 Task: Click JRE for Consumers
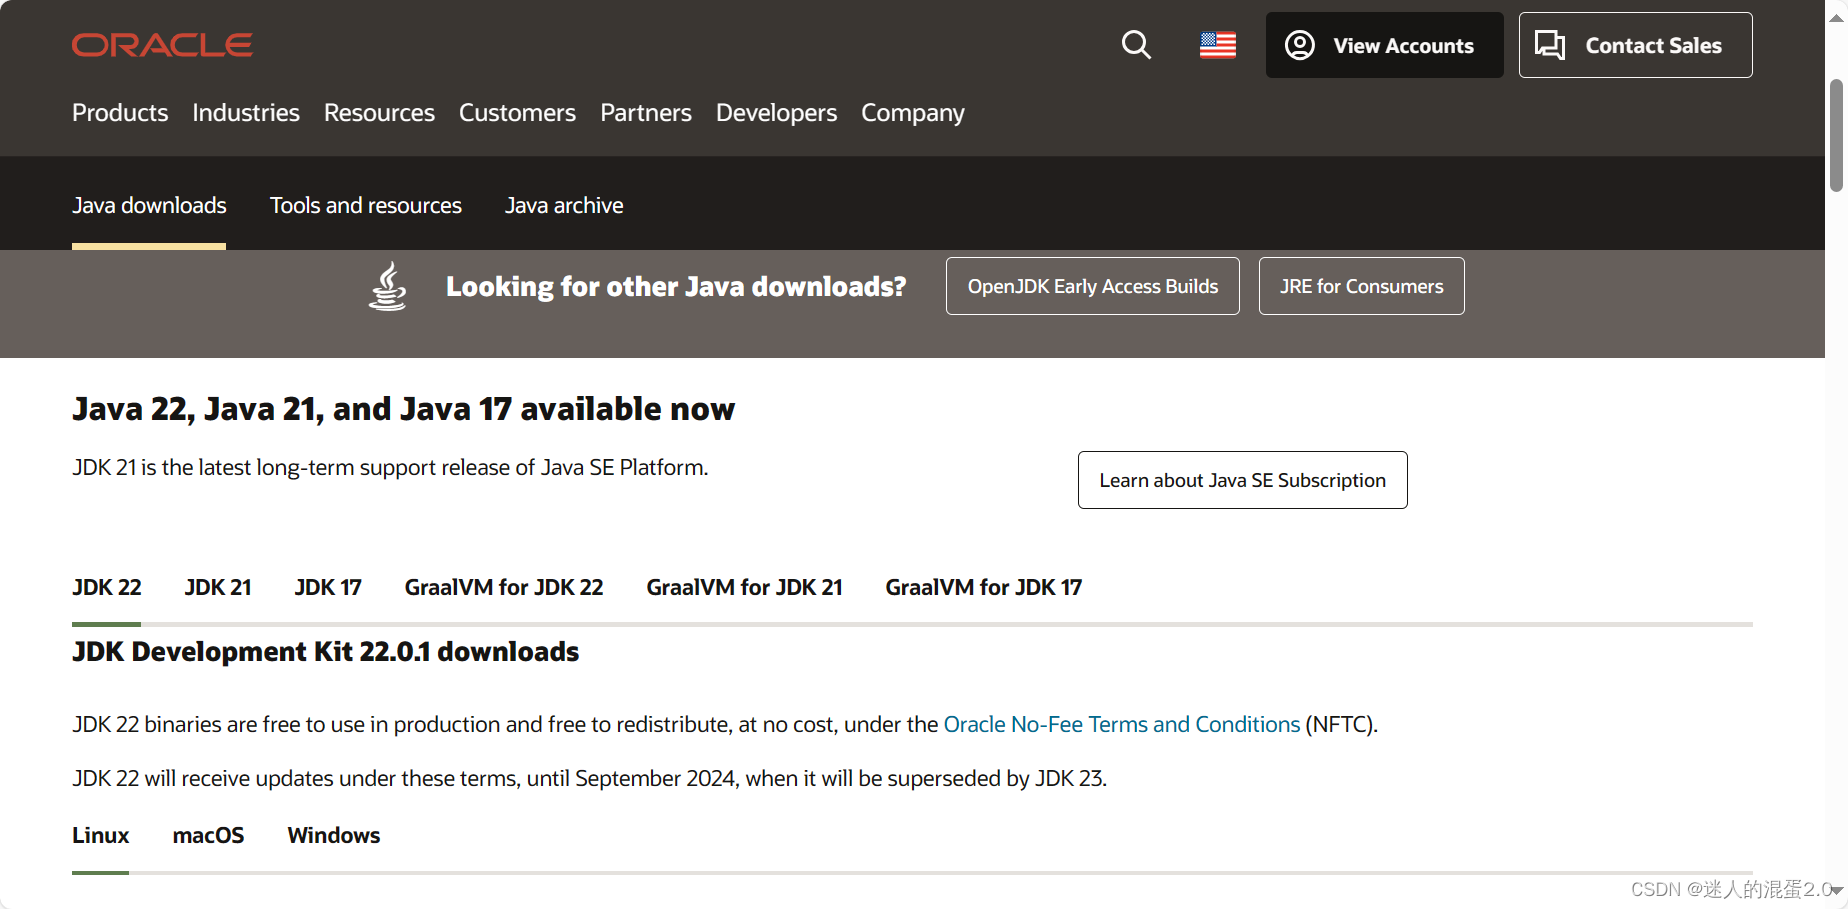click(1361, 286)
